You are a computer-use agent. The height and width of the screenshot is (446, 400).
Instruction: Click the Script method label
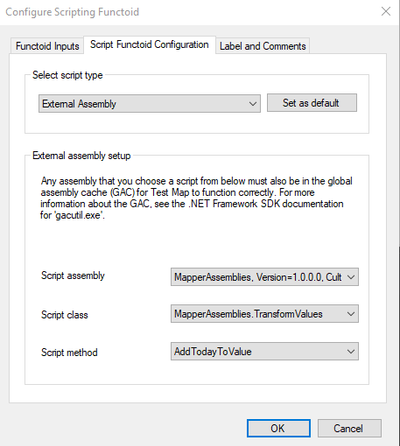pos(69,352)
